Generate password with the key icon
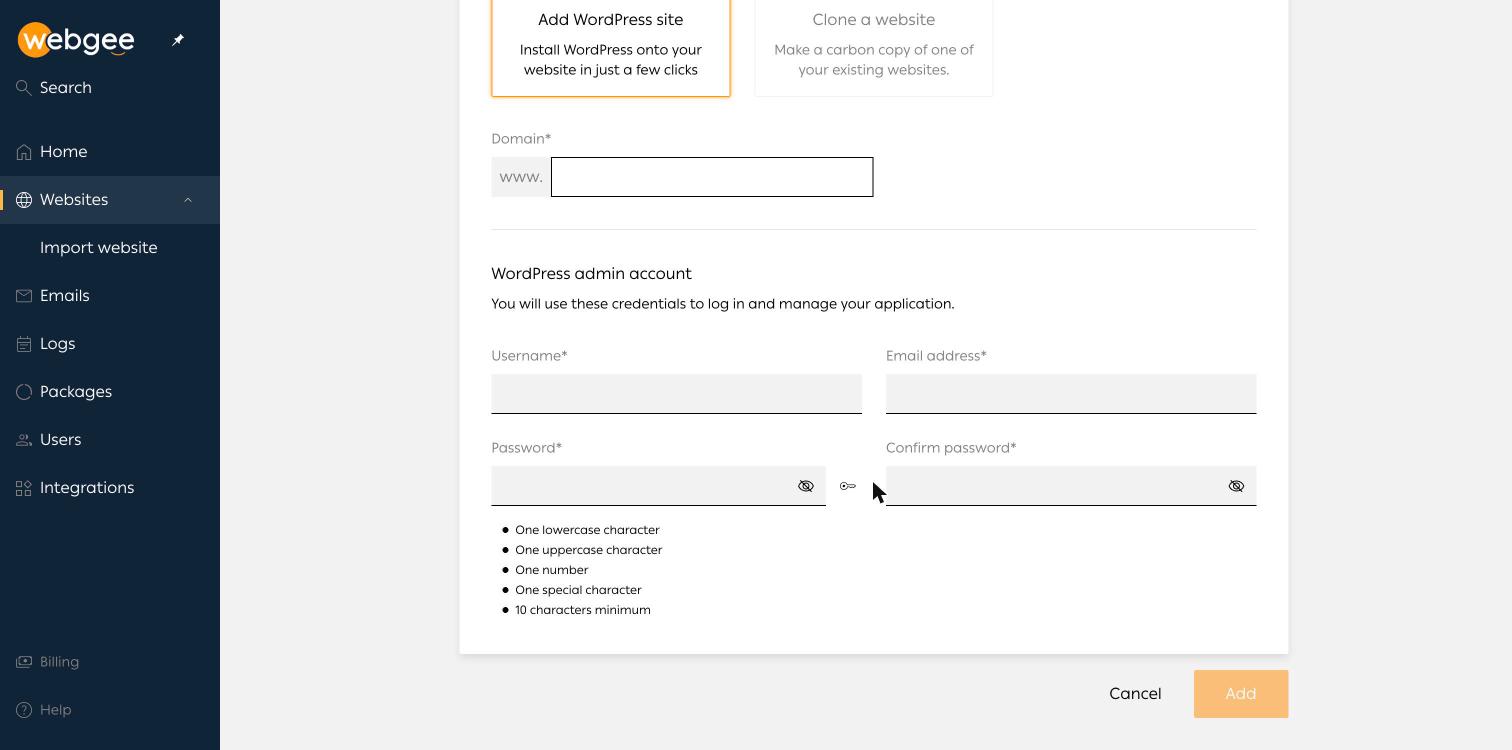 pos(848,486)
